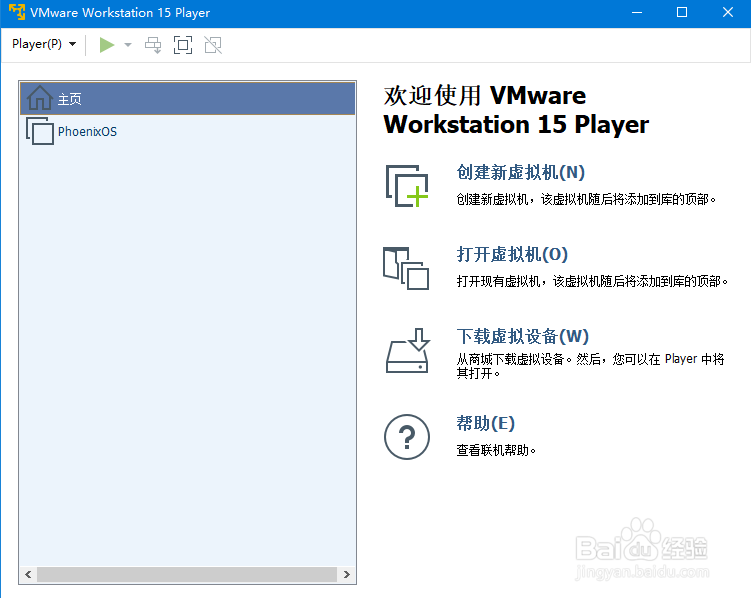751x598 pixels.
Task: Click the VMware logo in title bar
Action: point(17,12)
